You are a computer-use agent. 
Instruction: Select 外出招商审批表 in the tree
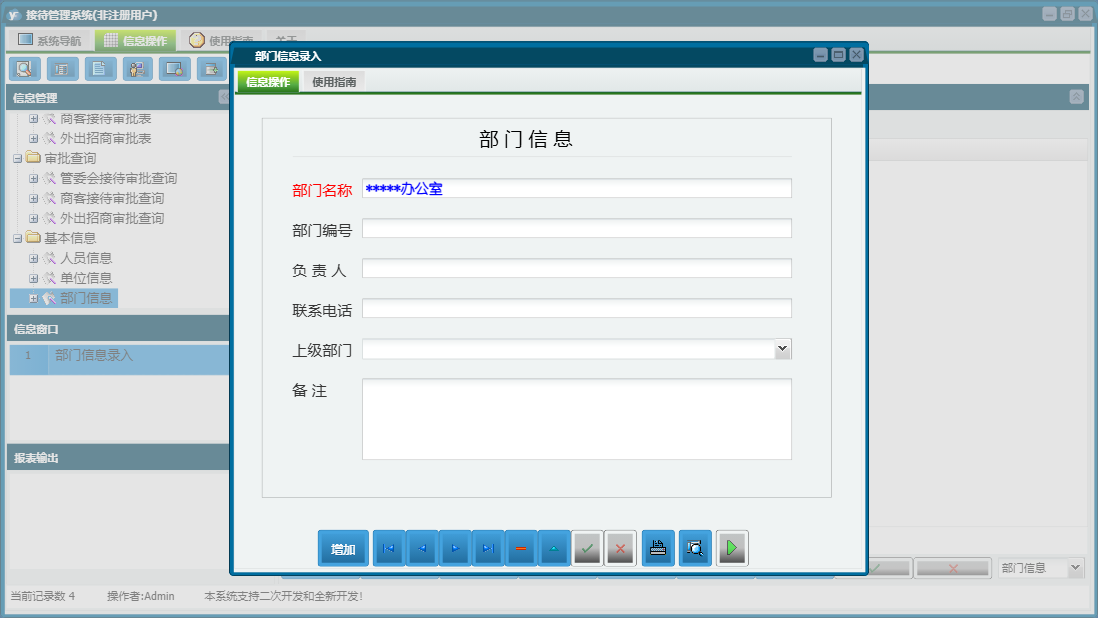point(106,139)
